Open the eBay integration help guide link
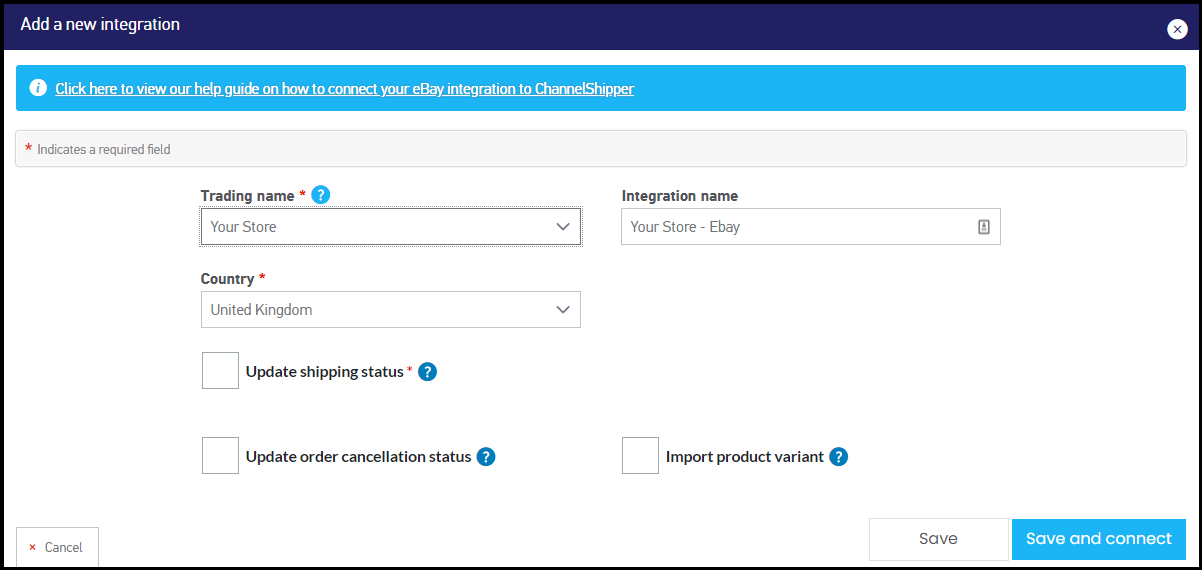Viewport: 1202px width, 570px height. tap(345, 89)
